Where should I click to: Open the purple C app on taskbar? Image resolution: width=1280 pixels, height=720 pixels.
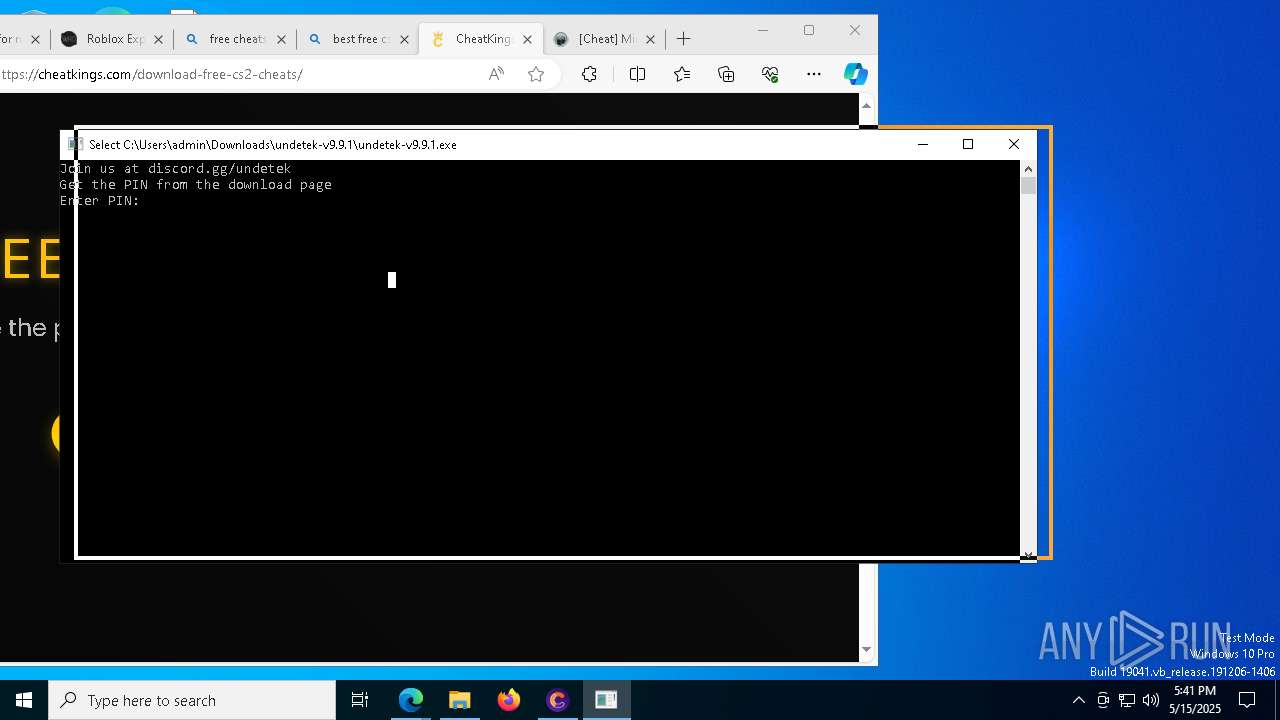pyautogui.click(x=557, y=700)
